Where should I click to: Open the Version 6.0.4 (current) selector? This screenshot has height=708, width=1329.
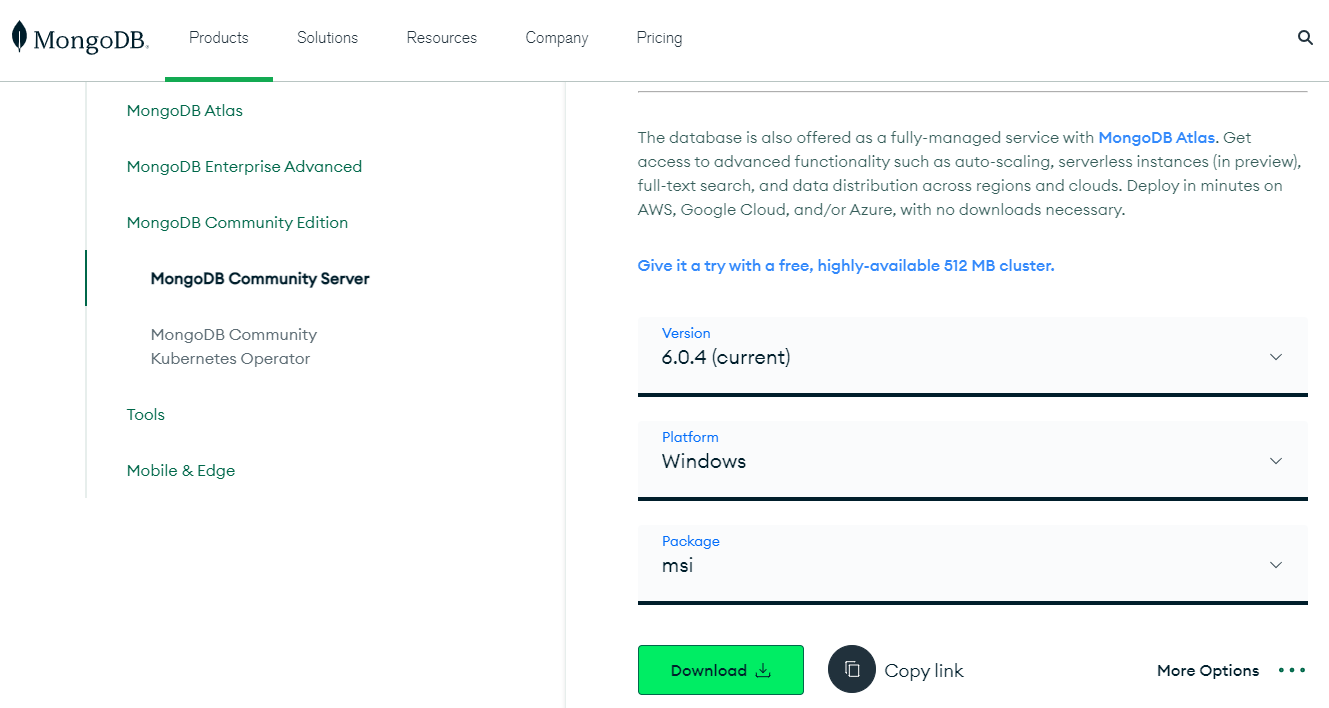coord(973,357)
